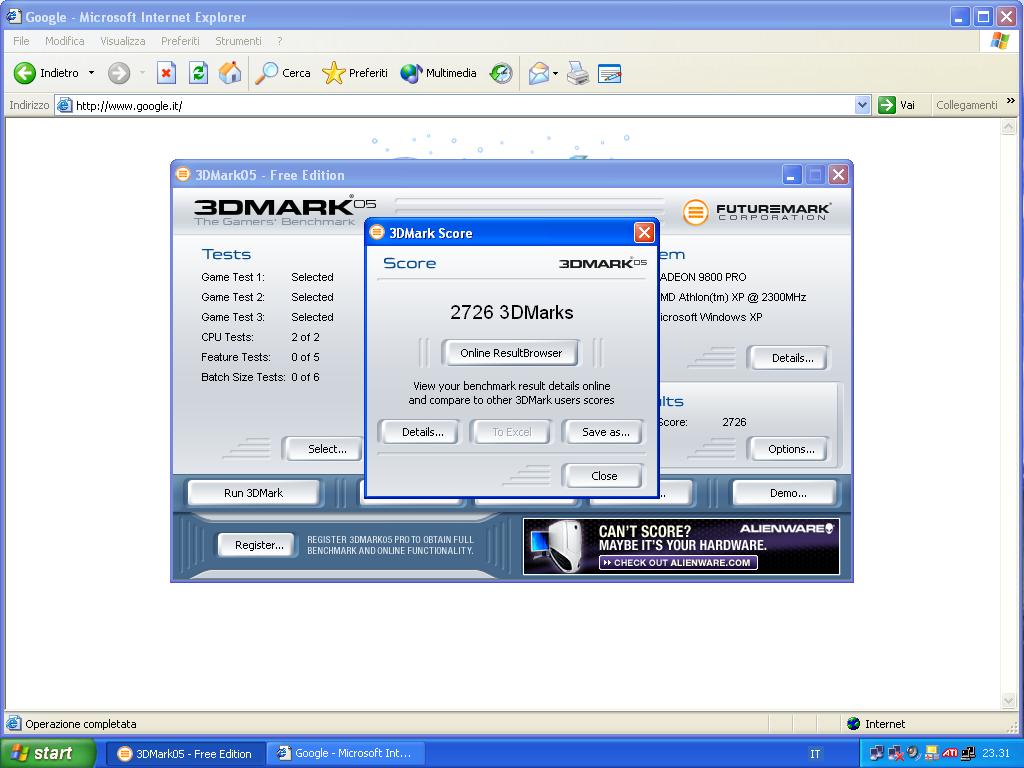Expand the Mail button dropdown arrow
Viewport: 1024px width, 768px height.
[x=555, y=73]
